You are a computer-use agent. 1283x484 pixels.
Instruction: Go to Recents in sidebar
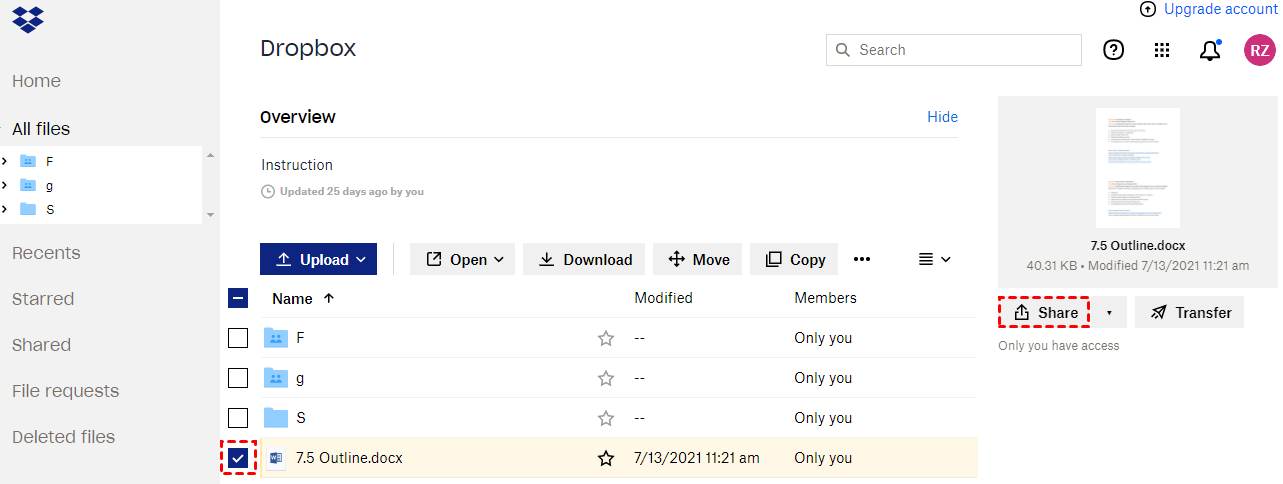pyautogui.click(x=46, y=253)
